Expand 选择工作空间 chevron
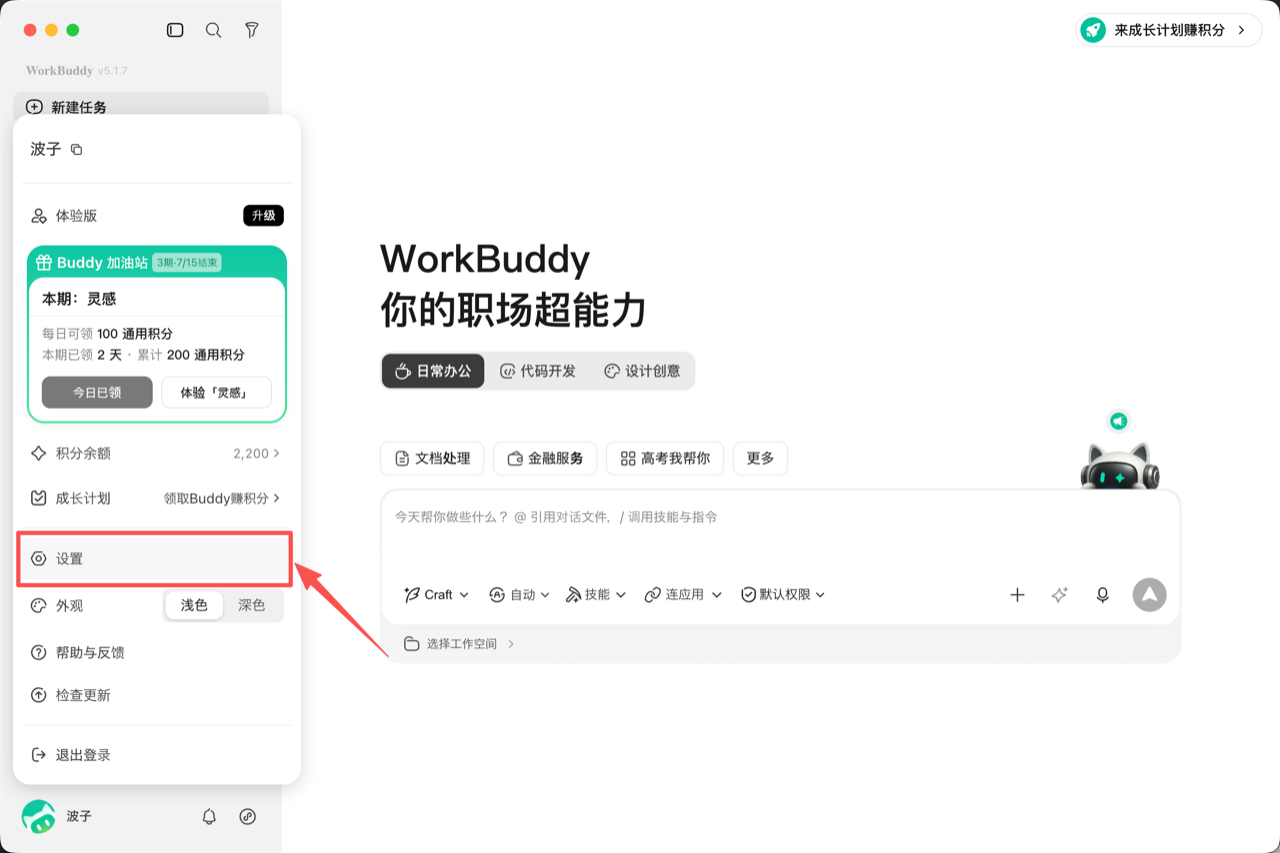The width and height of the screenshot is (1280, 853). pyautogui.click(x=511, y=644)
